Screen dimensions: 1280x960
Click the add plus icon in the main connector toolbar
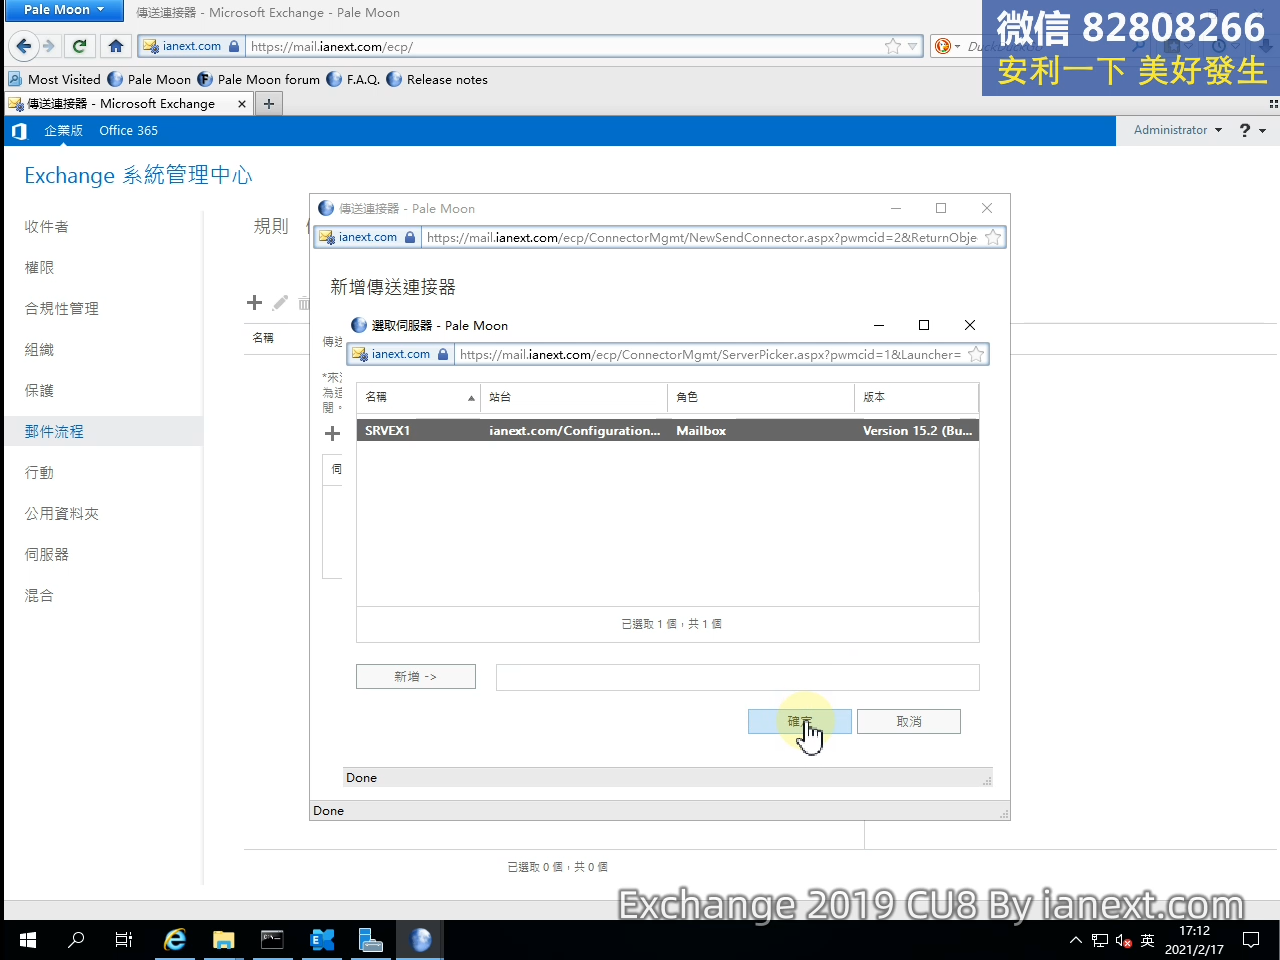[254, 302]
